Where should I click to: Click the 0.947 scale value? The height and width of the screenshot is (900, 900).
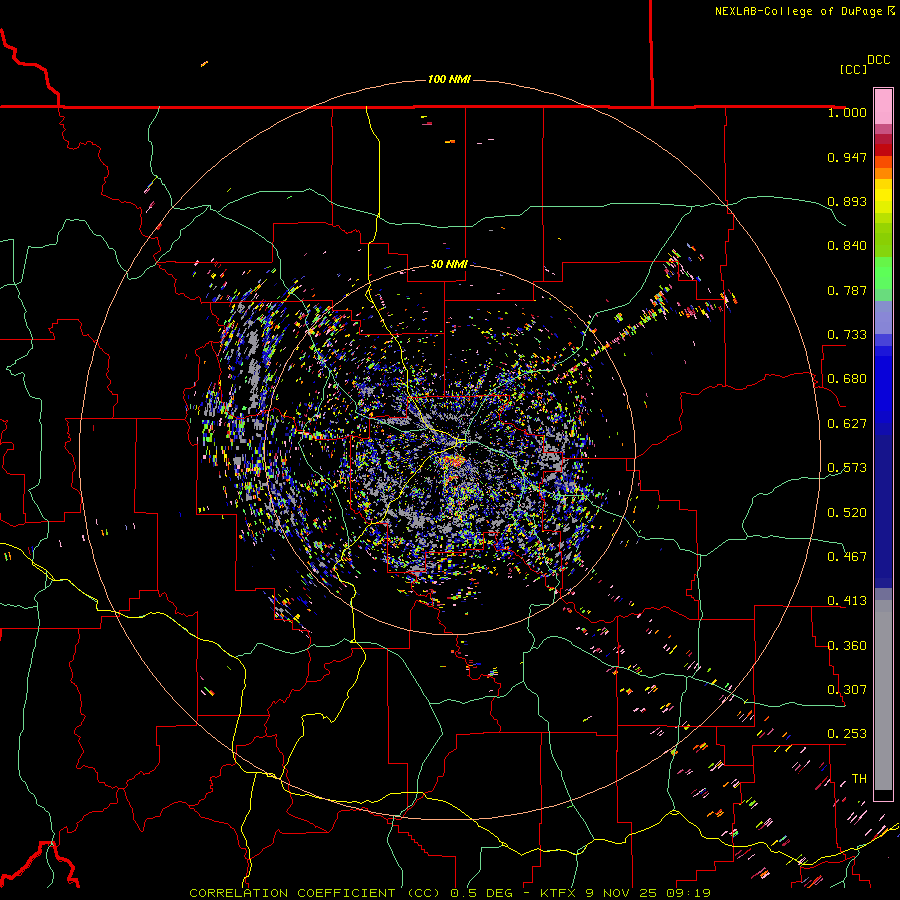(847, 157)
